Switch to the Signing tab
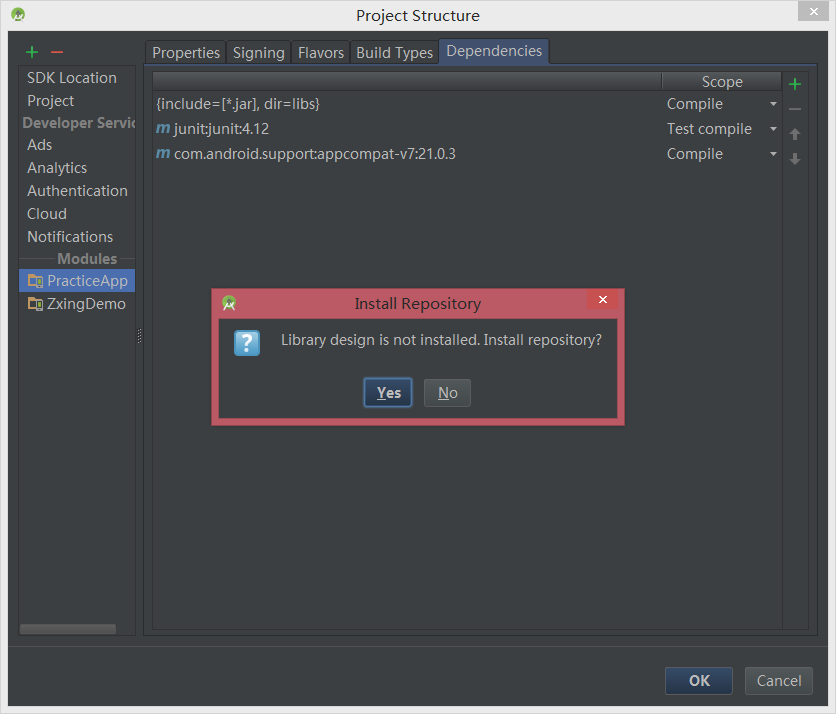Viewport: 836px width, 714px height. click(x=259, y=53)
